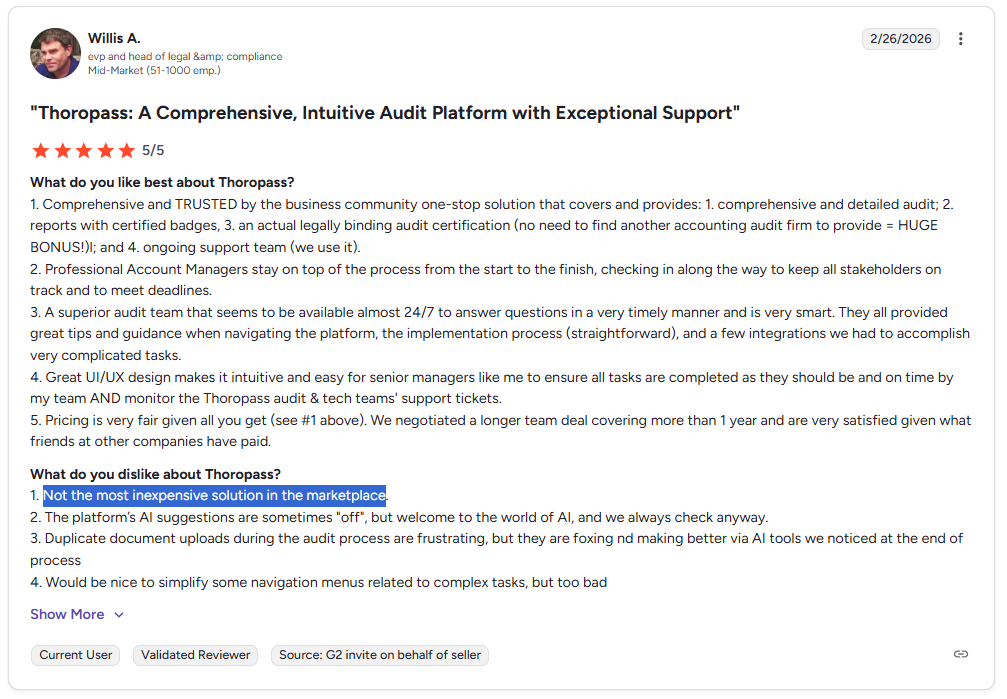The image size is (1007, 699).
Task: Click the Show More chevron arrow
Action: 119,615
